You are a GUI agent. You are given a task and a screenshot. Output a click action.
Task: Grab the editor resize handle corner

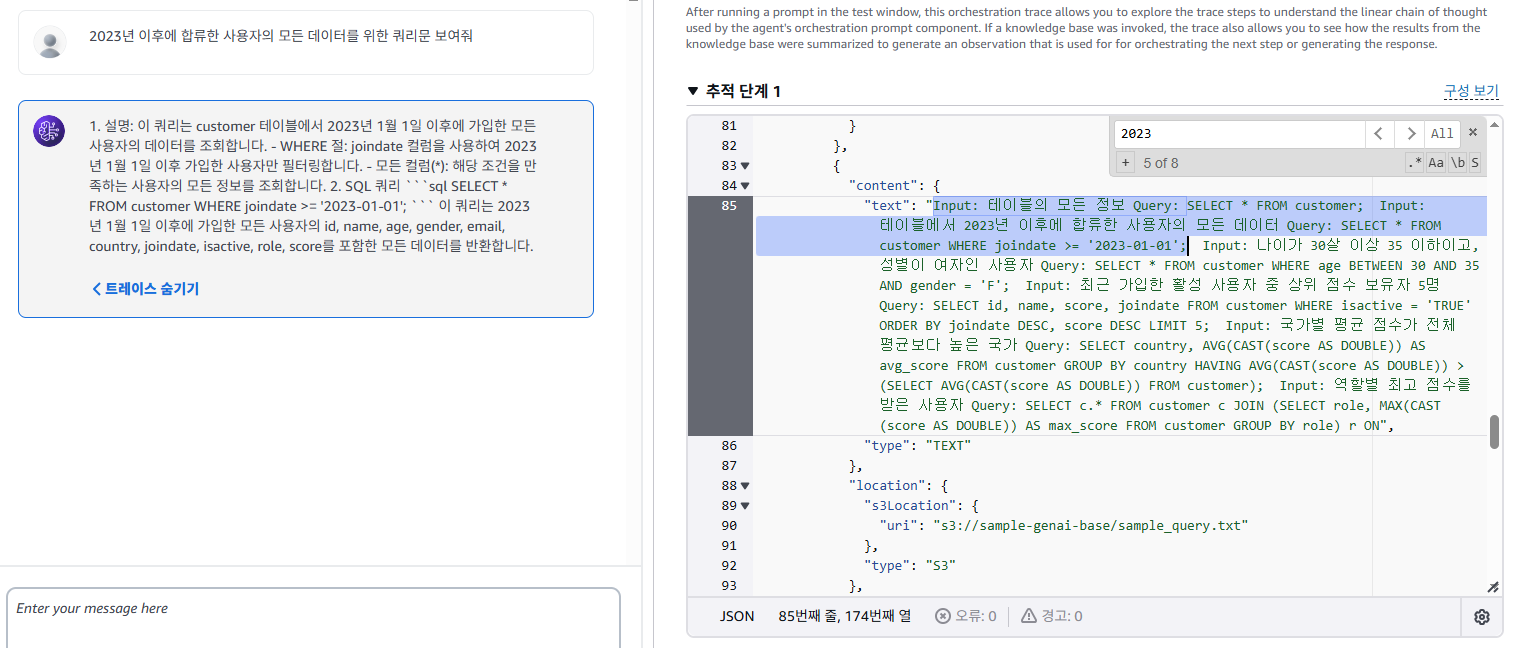click(1494, 588)
